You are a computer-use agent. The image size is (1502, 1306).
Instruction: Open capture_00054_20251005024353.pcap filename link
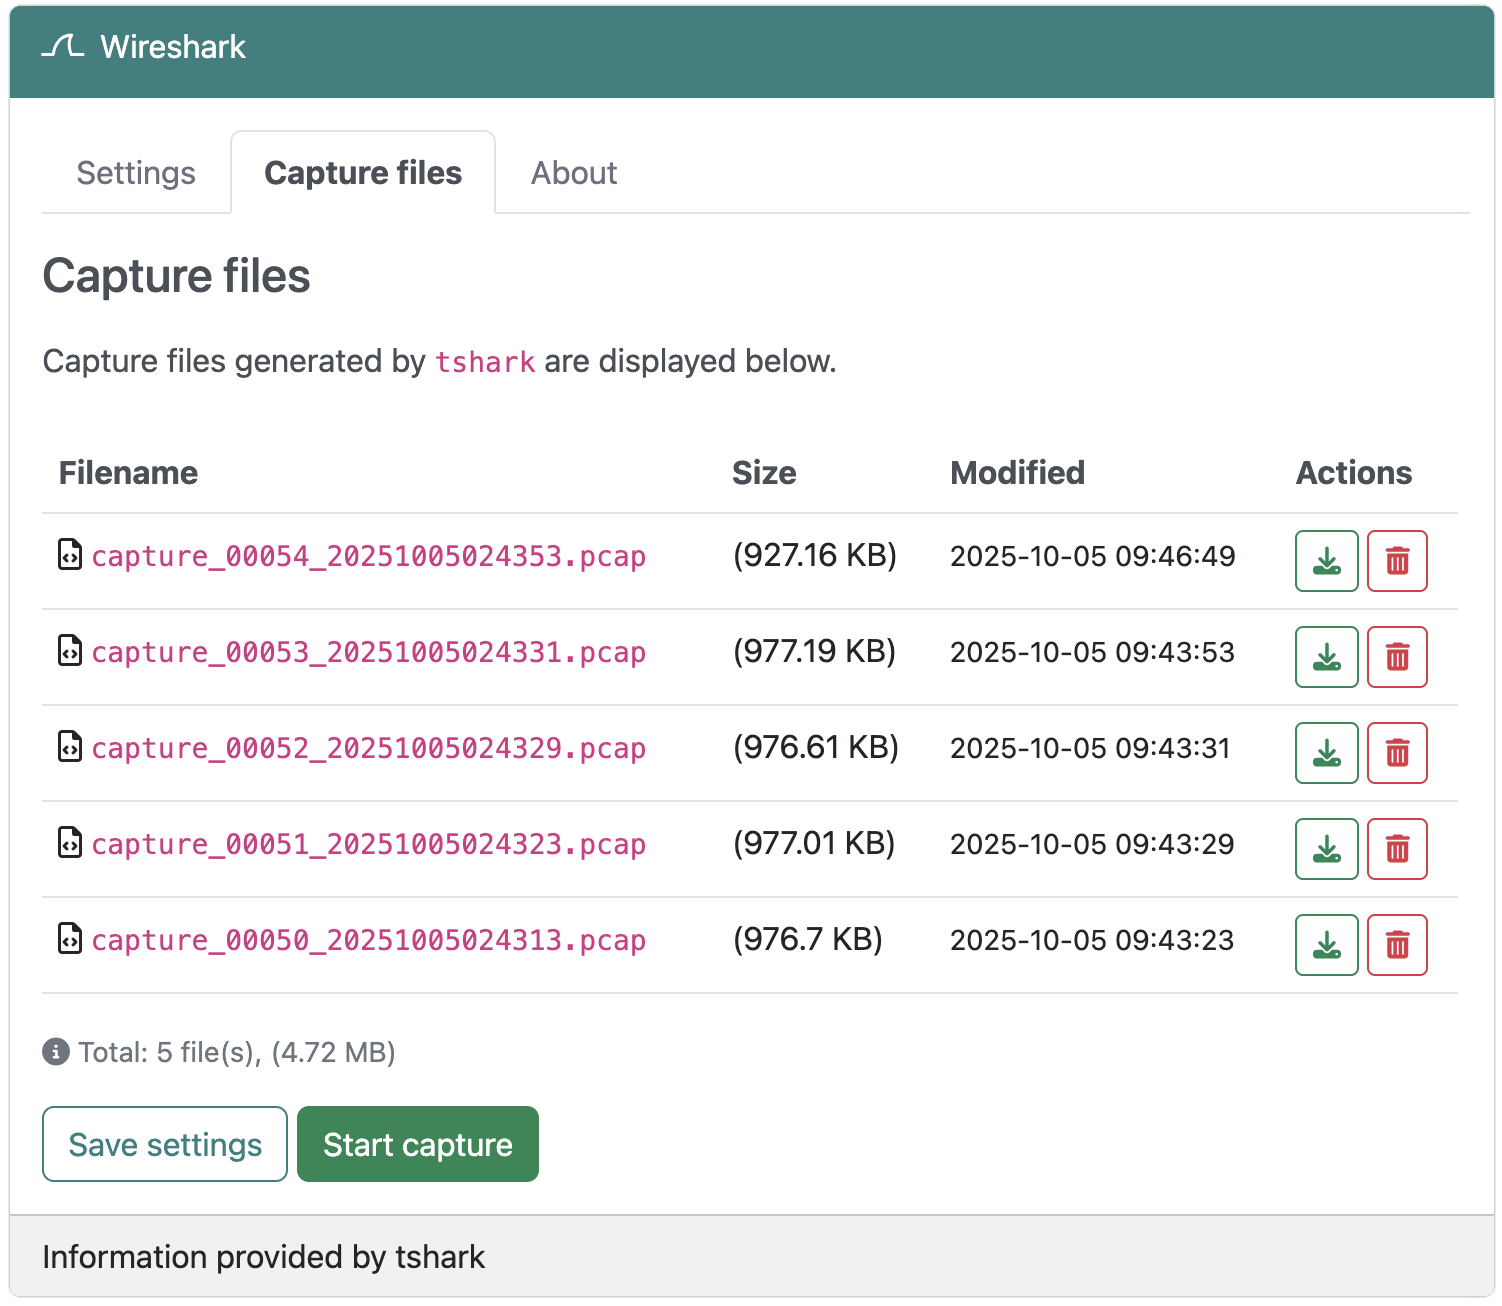[368, 556]
